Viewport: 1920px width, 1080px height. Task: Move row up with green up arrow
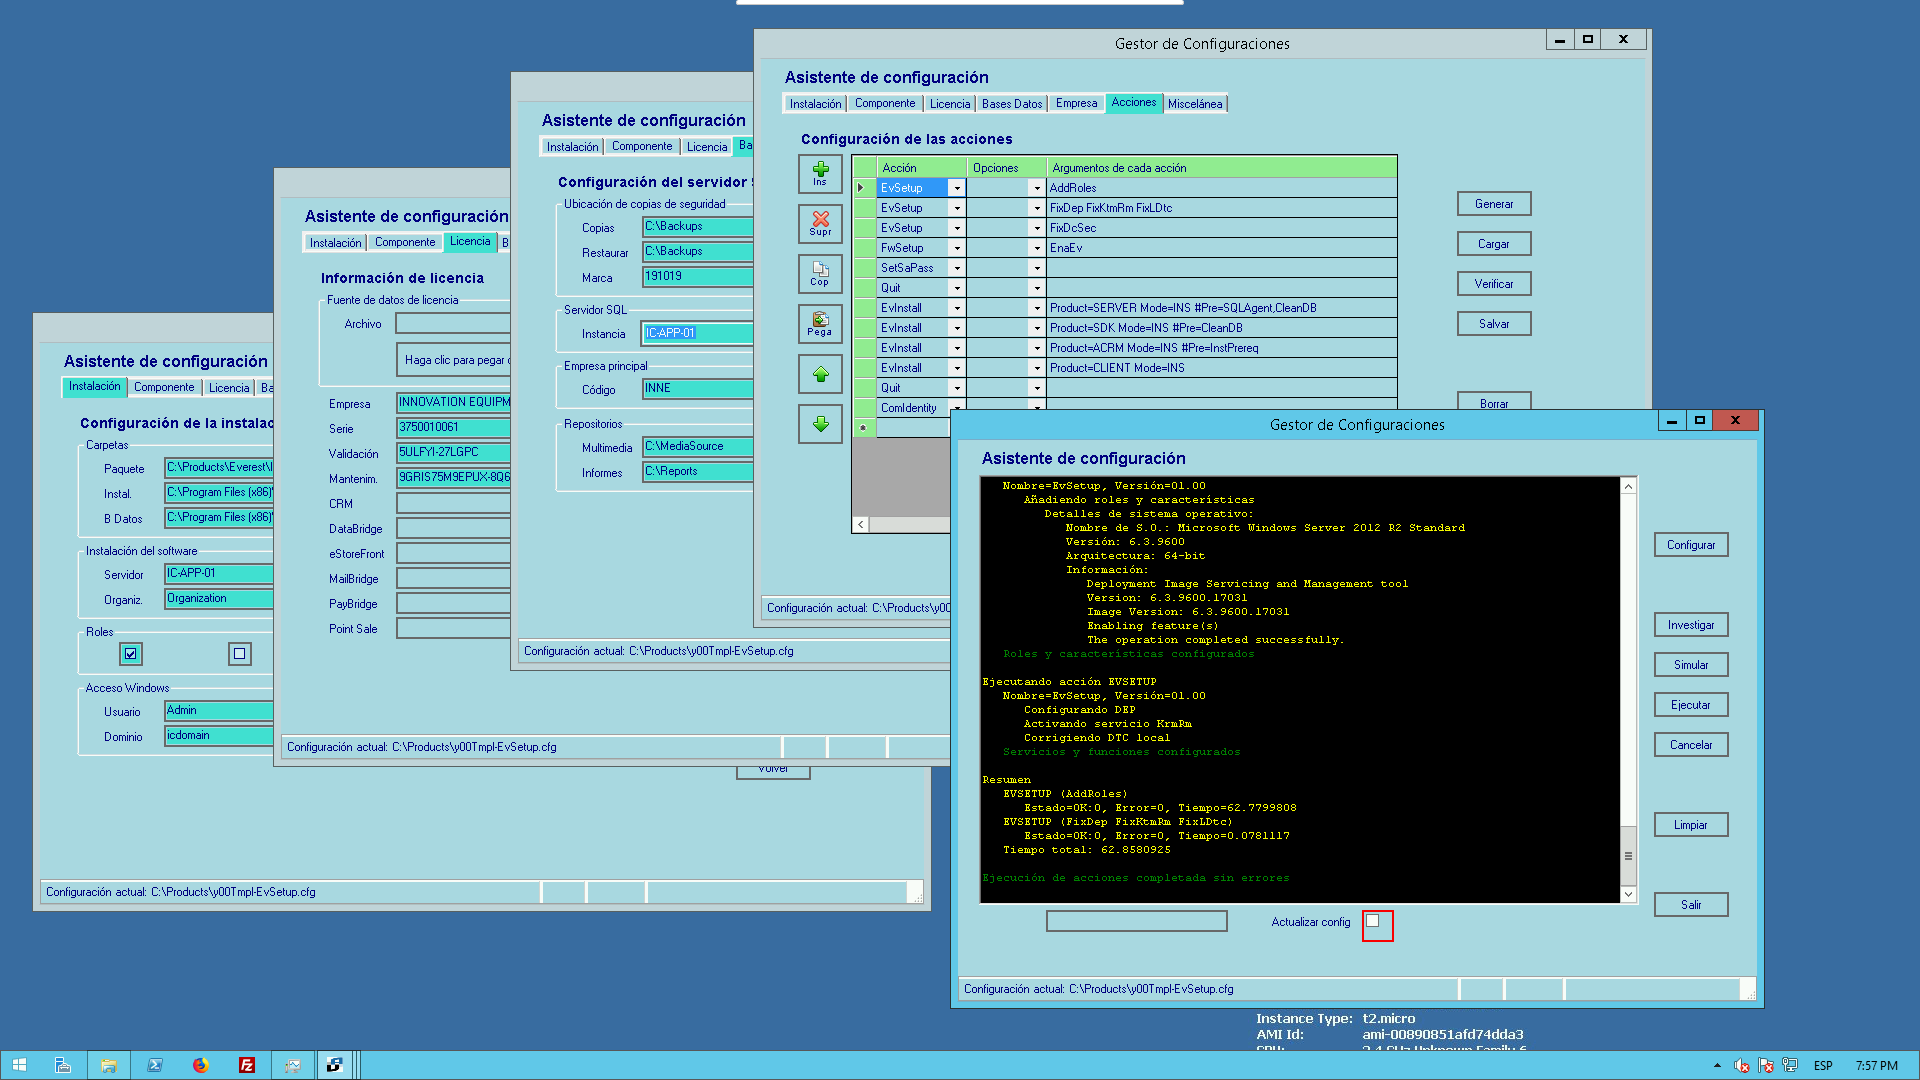click(x=820, y=374)
